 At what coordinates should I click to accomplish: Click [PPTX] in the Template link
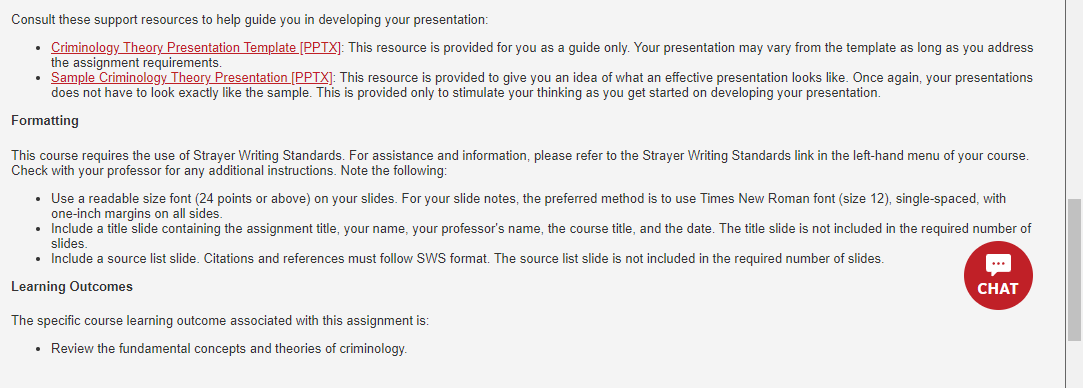320,48
